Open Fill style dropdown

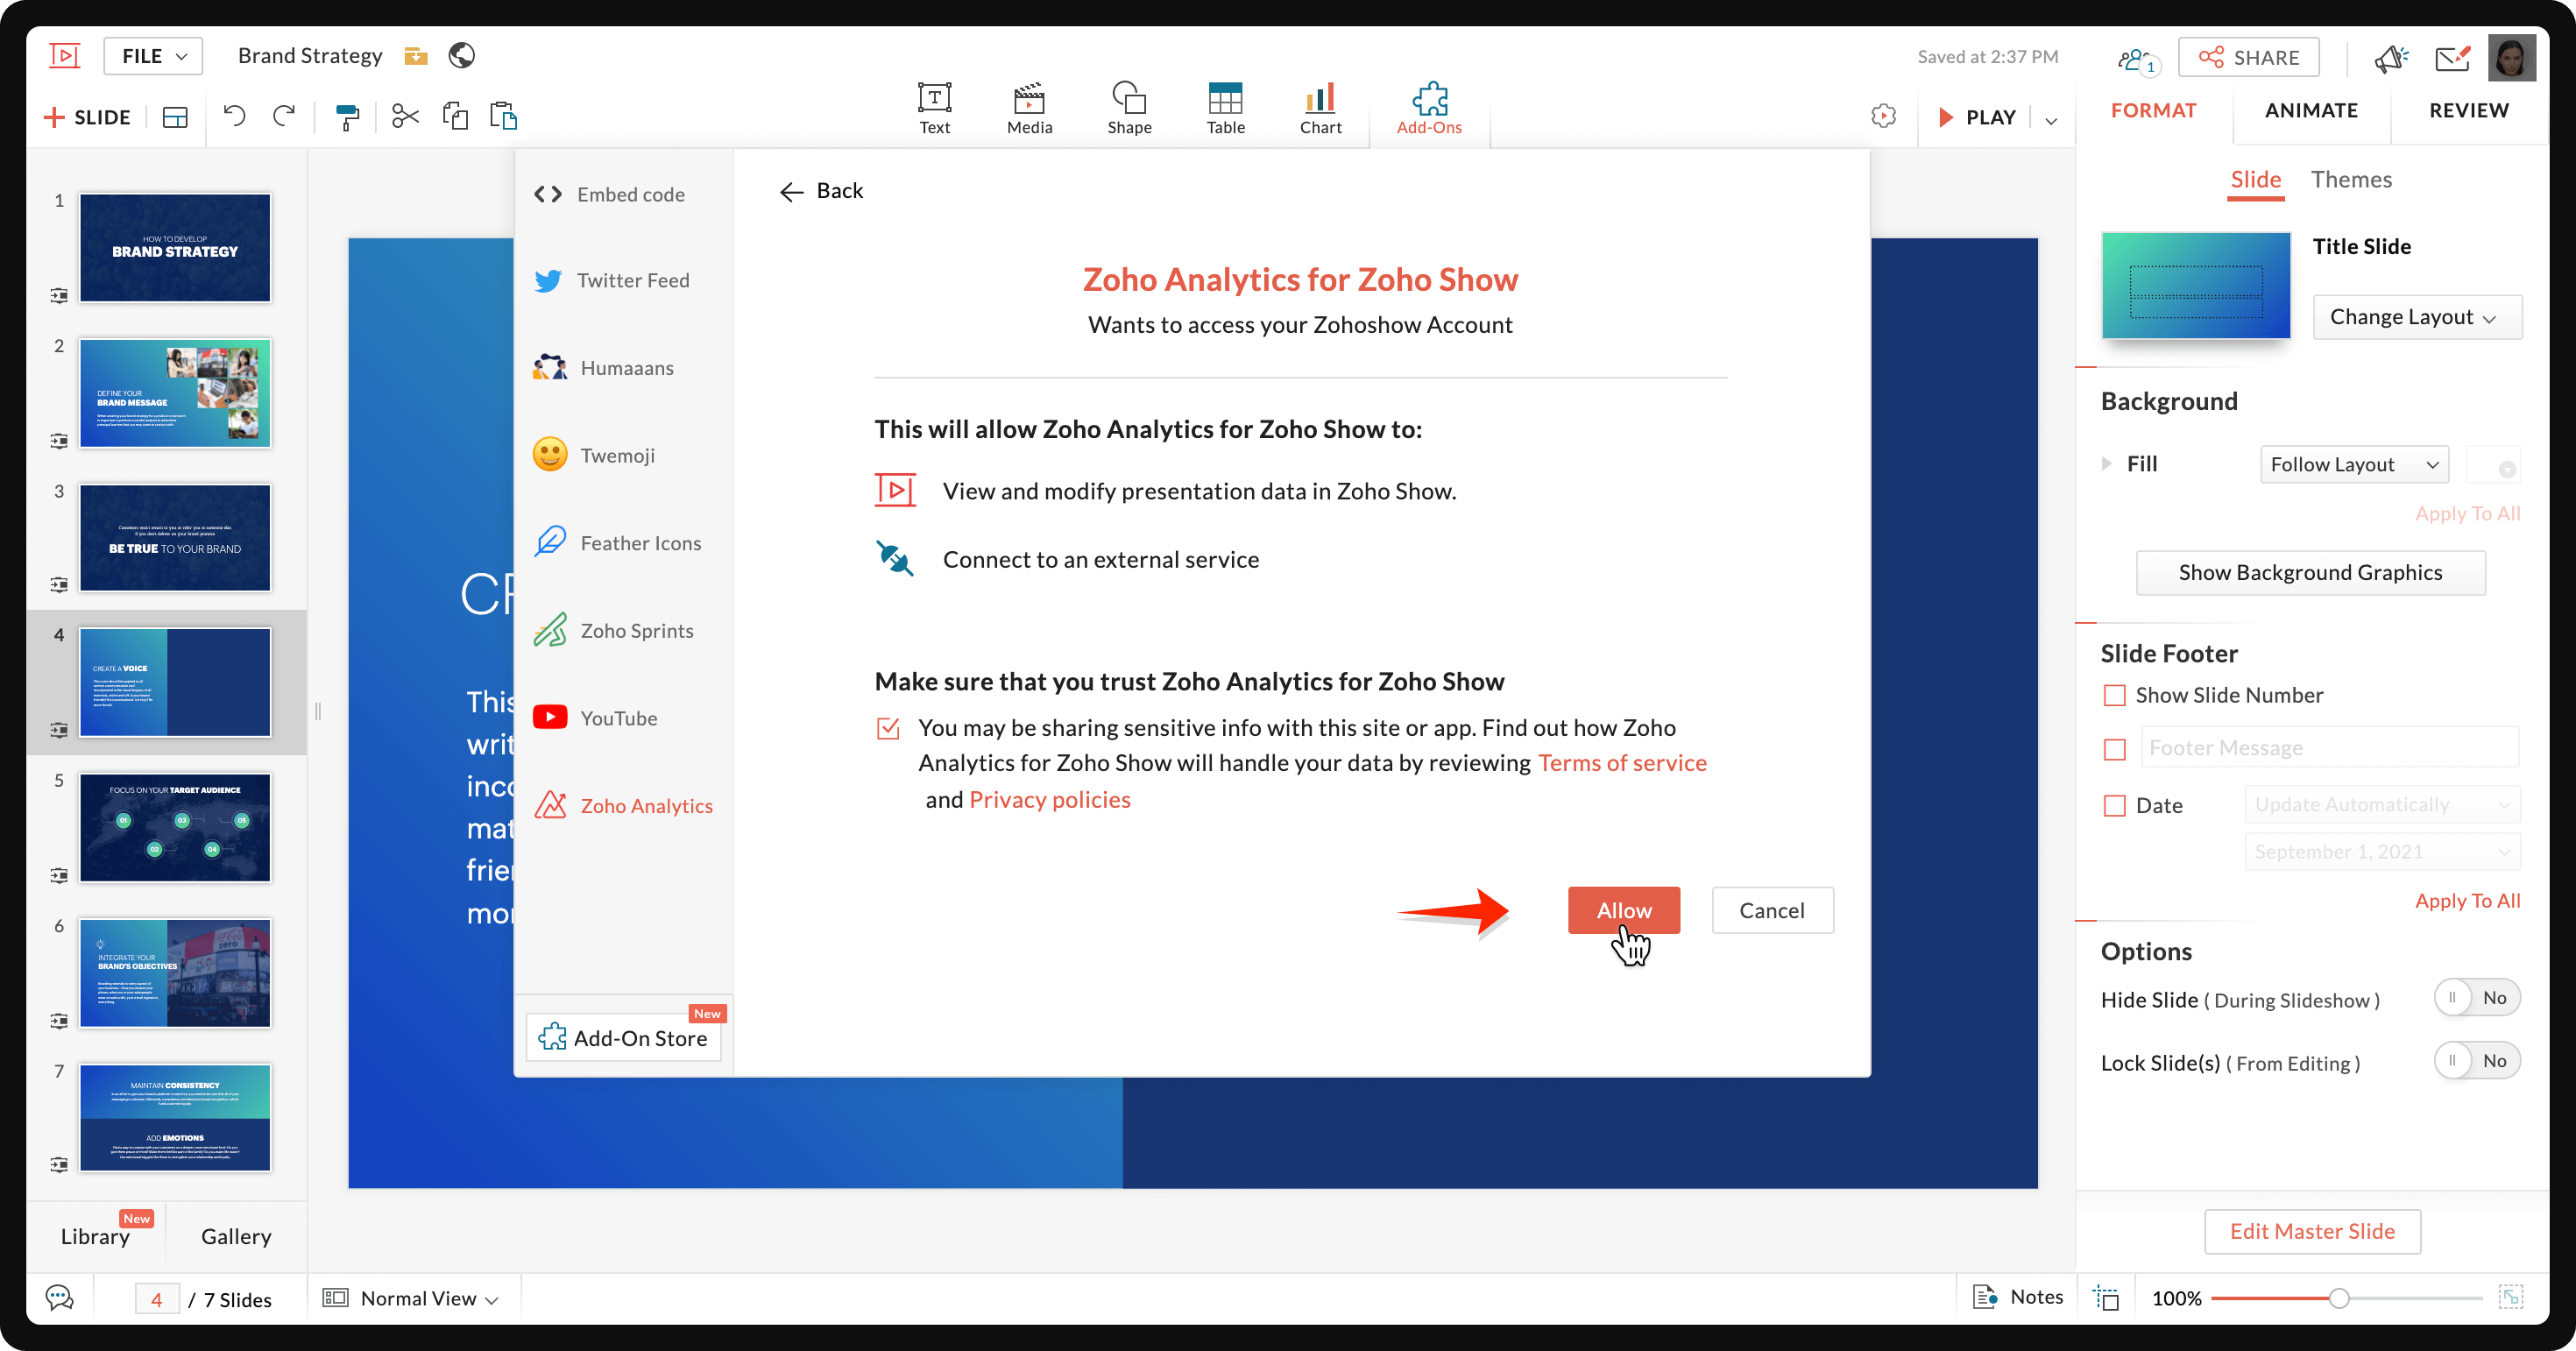pos(2354,463)
